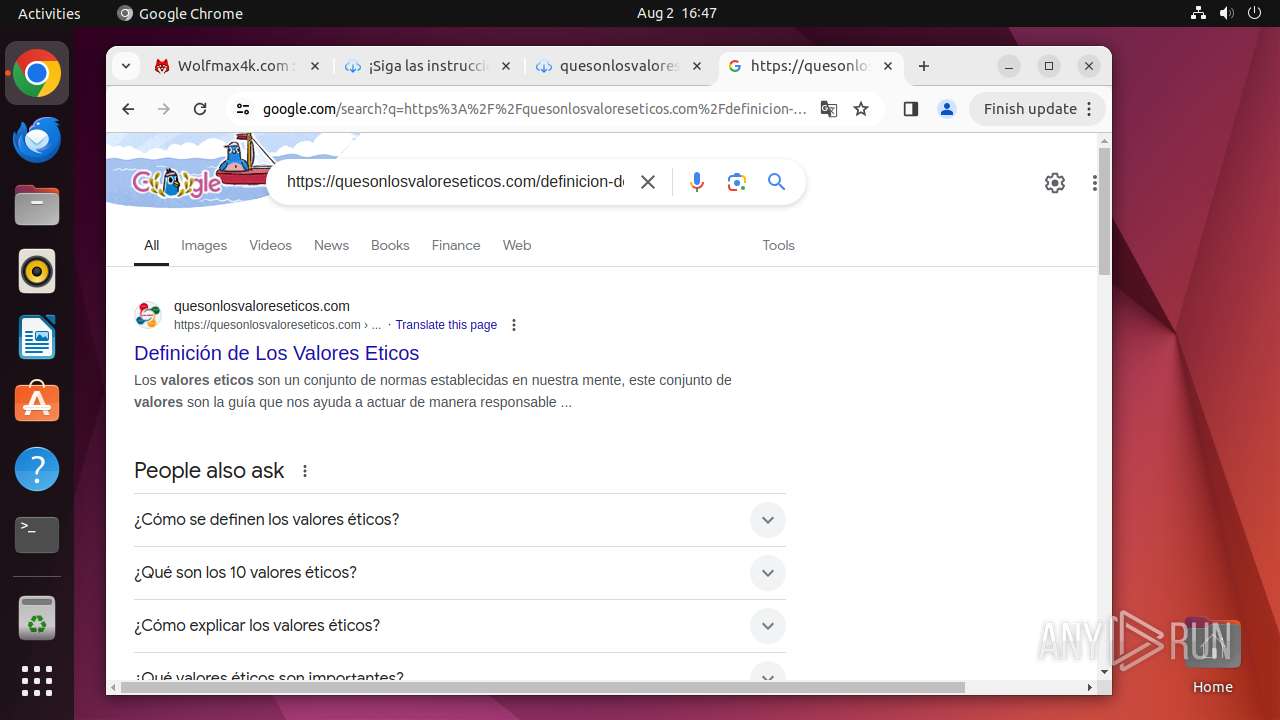Open new browser tab
This screenshot has width=1280, height=720.
point(924,66)
